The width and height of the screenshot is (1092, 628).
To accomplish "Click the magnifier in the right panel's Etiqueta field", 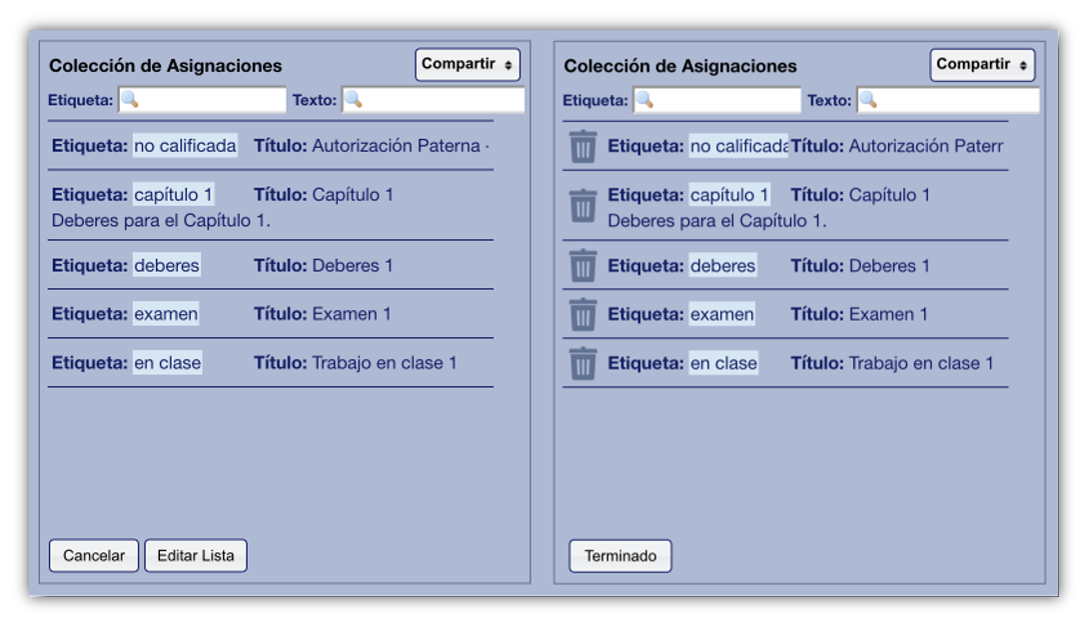I will (645, 100).
